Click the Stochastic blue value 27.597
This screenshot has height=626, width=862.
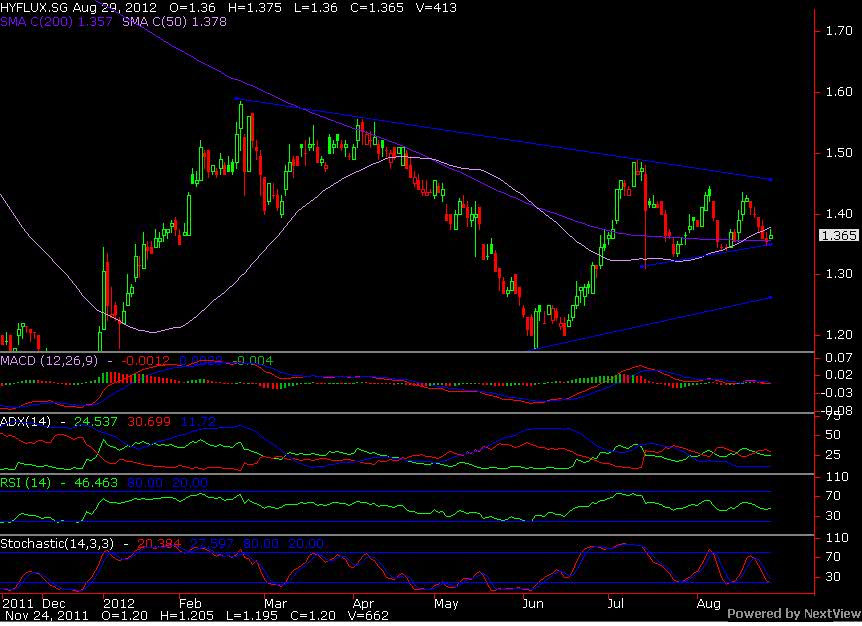(212, 544)
